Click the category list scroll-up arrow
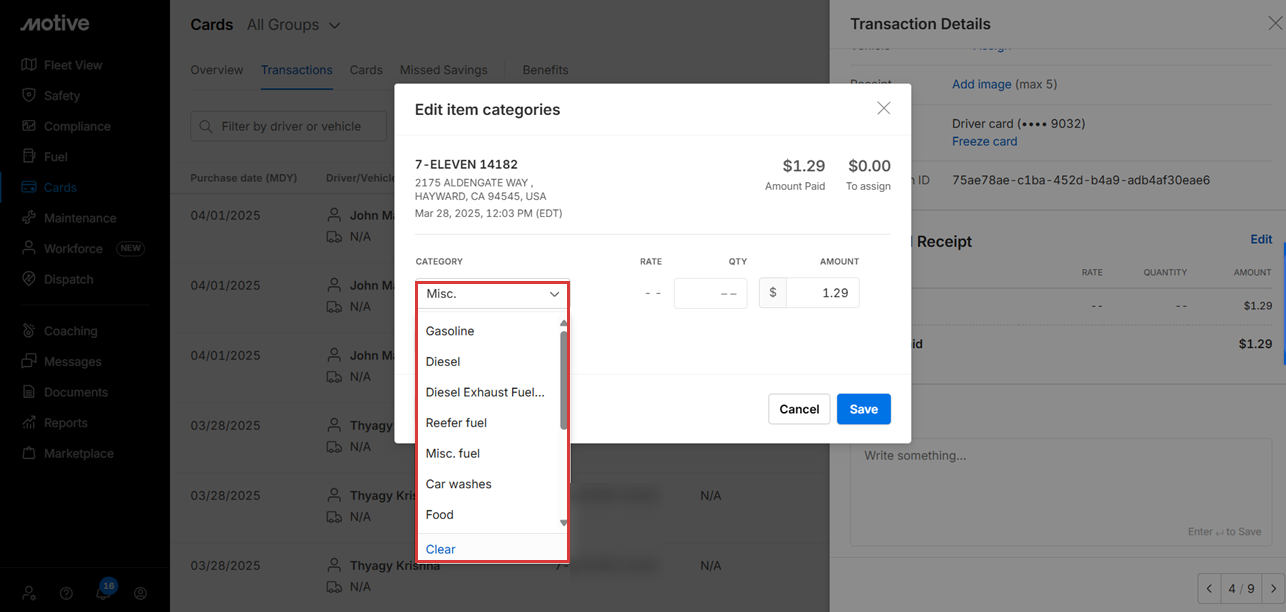 click(564, 323)
